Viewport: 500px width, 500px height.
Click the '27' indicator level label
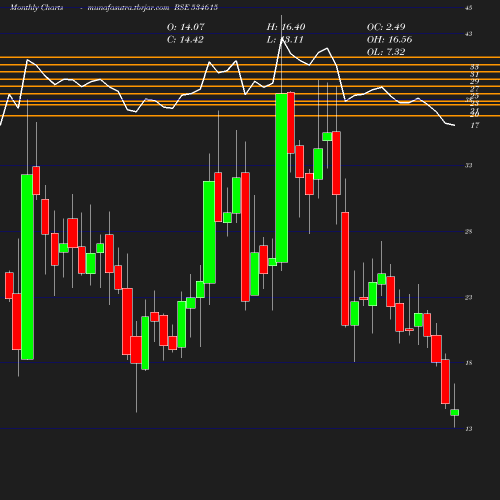click(475, 89)
